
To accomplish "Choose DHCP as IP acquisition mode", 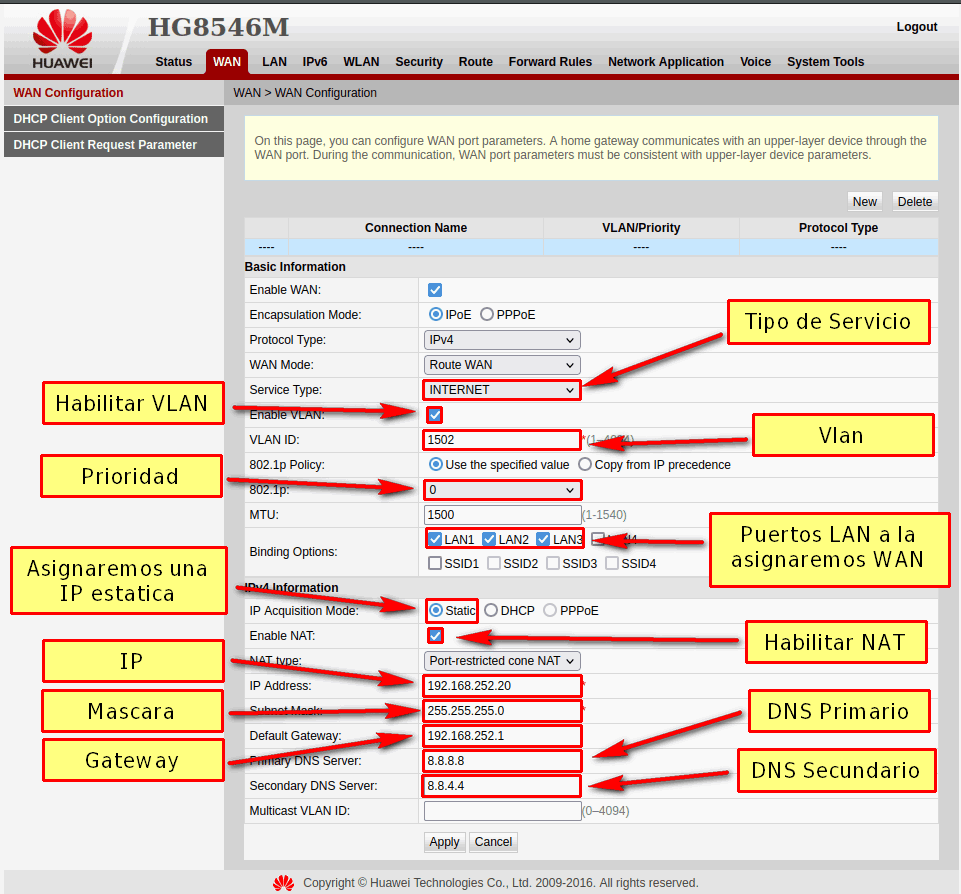I will pyautogui.click(x=491, y=610).
